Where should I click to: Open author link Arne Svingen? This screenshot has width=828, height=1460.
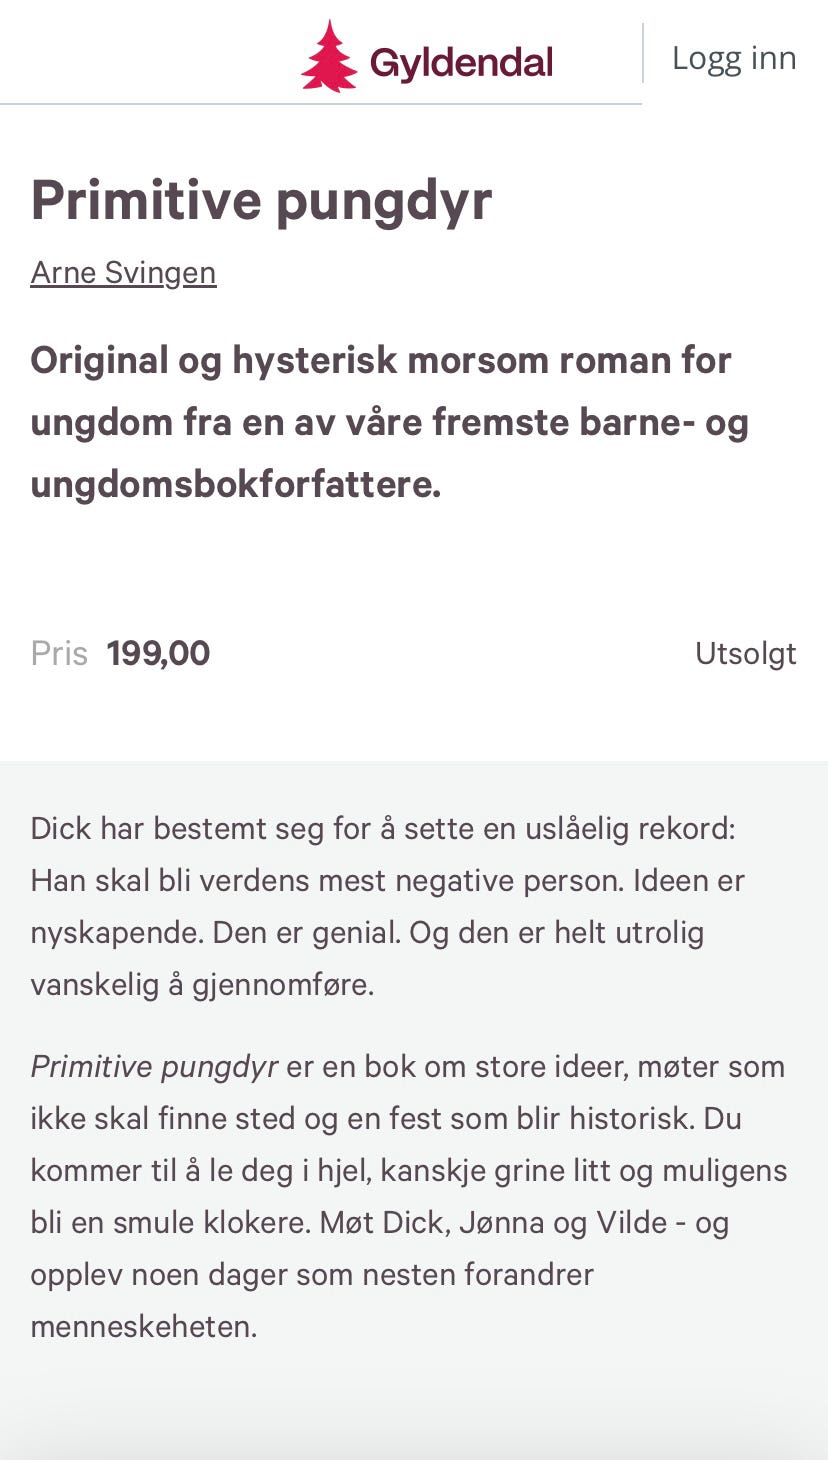(x=123, y=273)
